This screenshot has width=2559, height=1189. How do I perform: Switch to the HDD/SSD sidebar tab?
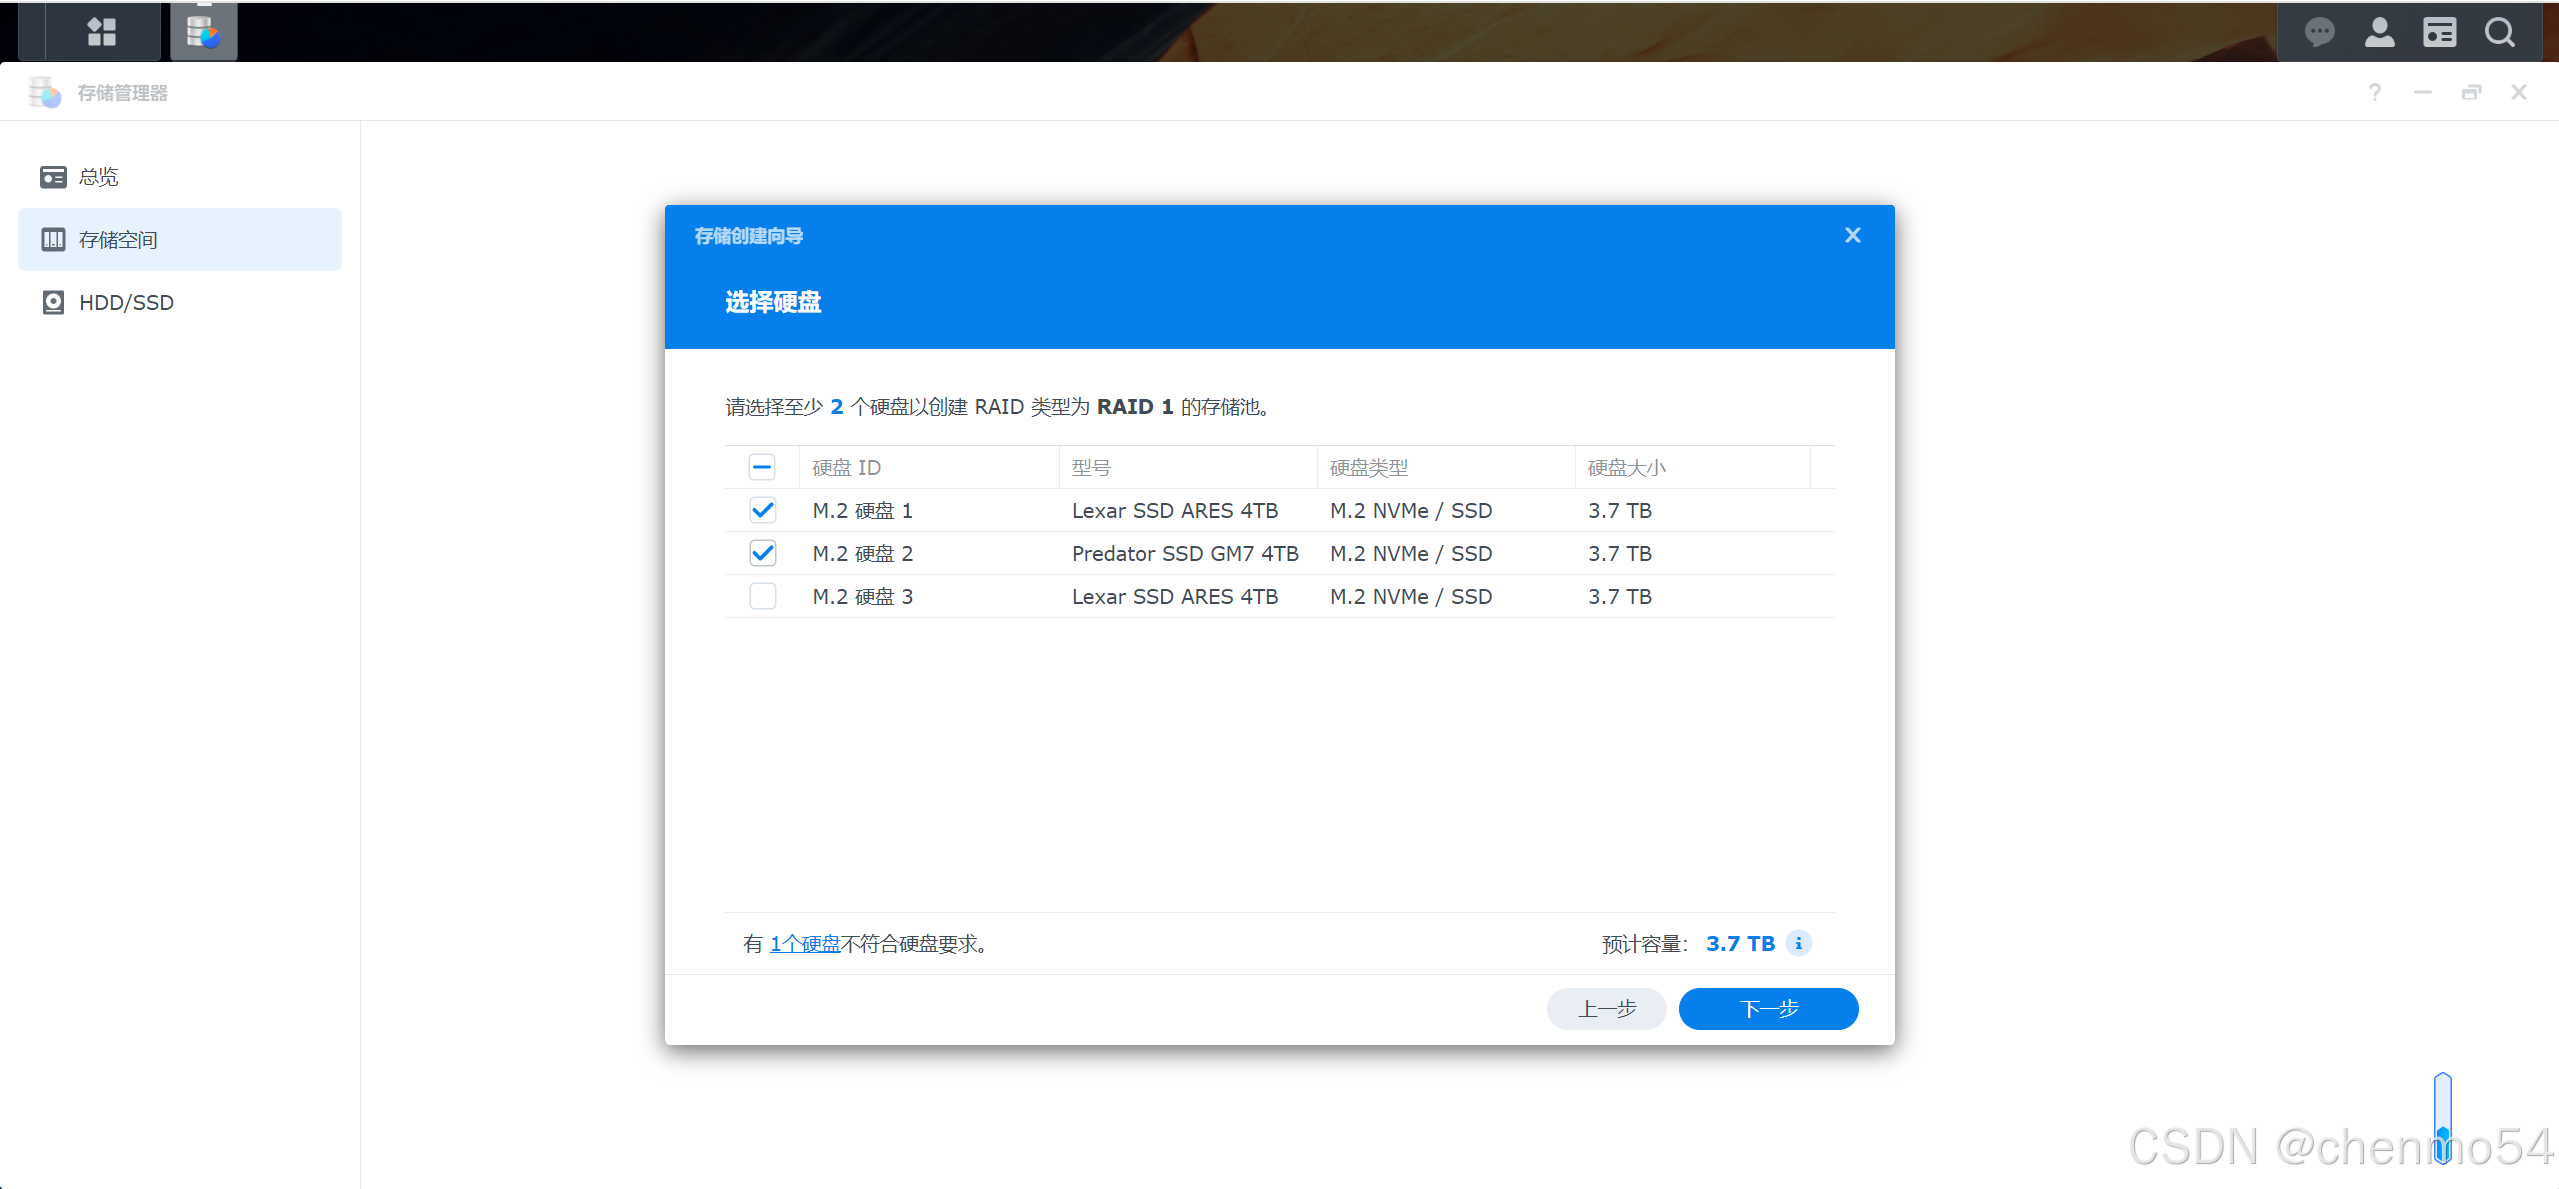click(126, 302)
